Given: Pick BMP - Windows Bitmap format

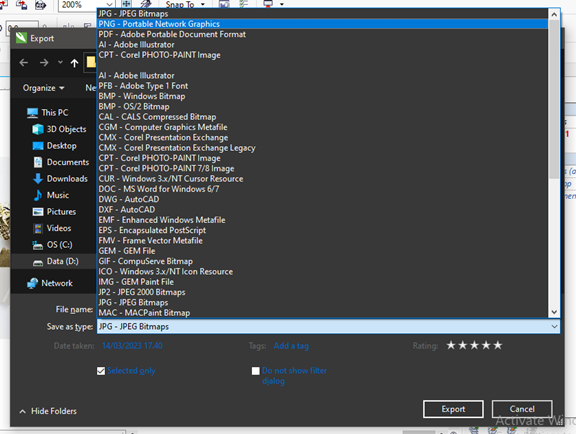Looking at the screenshot, I should click(x=323, y=96).
